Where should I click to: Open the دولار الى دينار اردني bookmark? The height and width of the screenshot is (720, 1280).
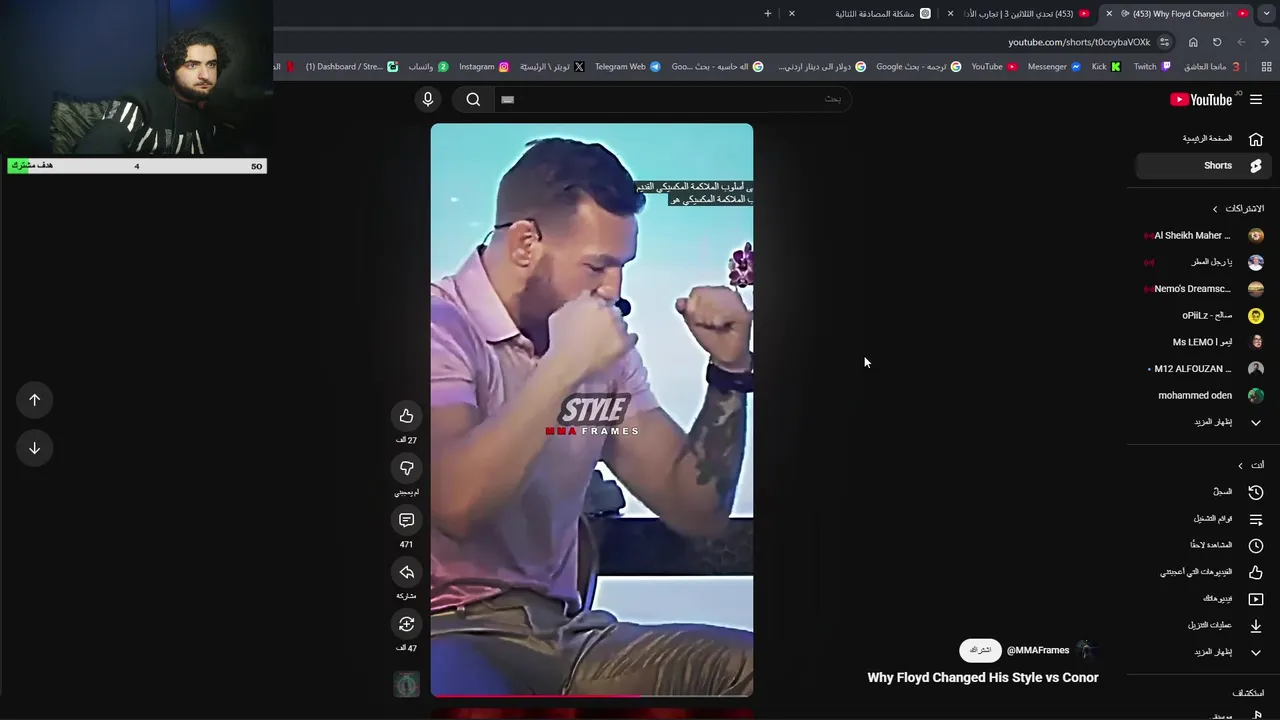point(822,67)
